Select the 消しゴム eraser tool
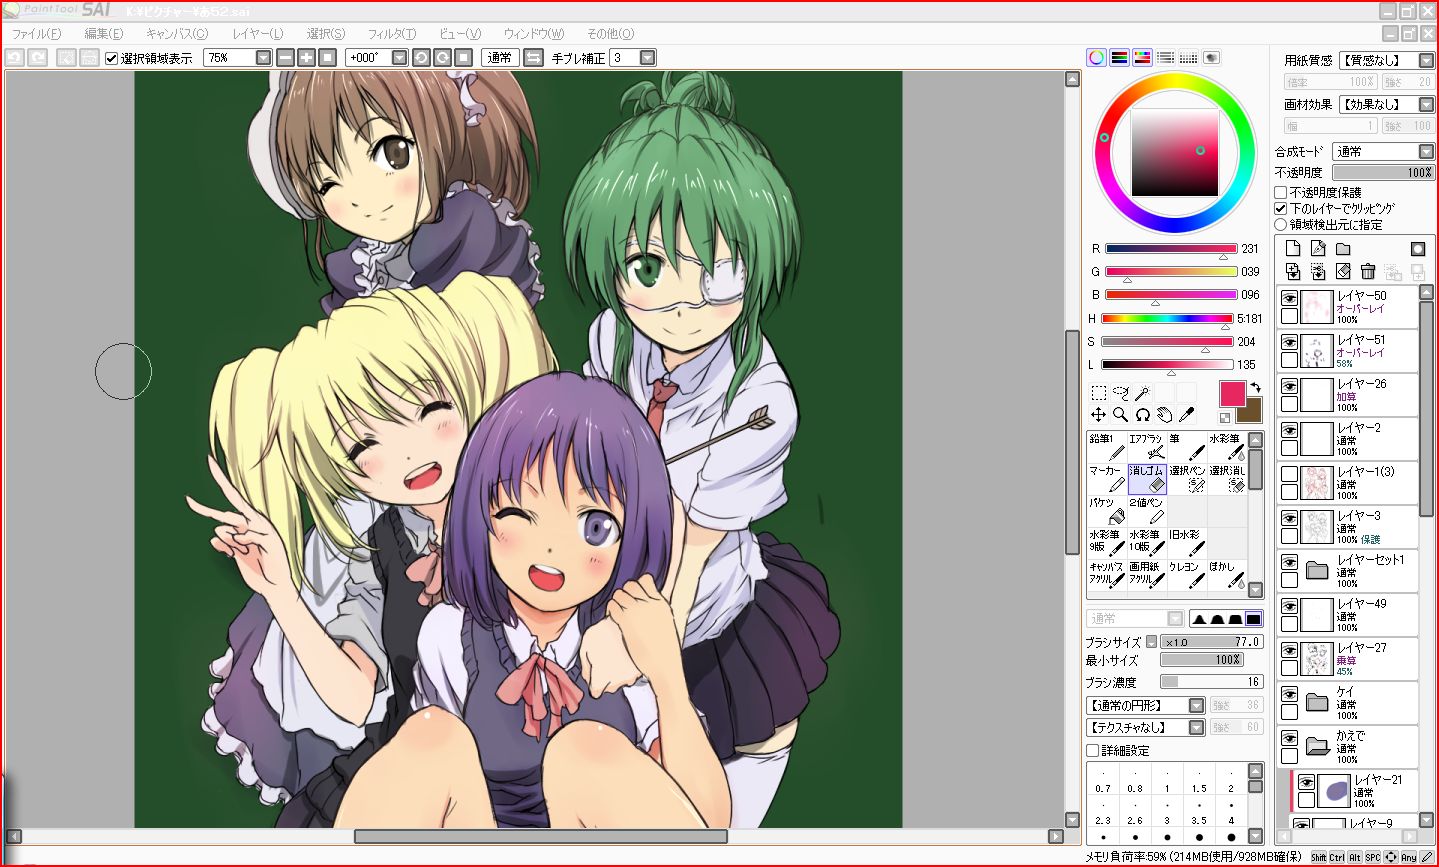 [x=1147, y=479]
